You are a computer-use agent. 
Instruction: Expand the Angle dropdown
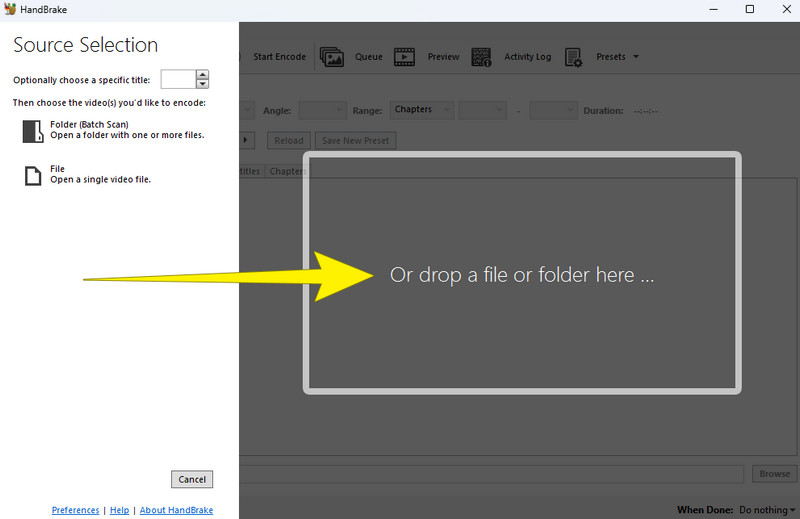322,110
